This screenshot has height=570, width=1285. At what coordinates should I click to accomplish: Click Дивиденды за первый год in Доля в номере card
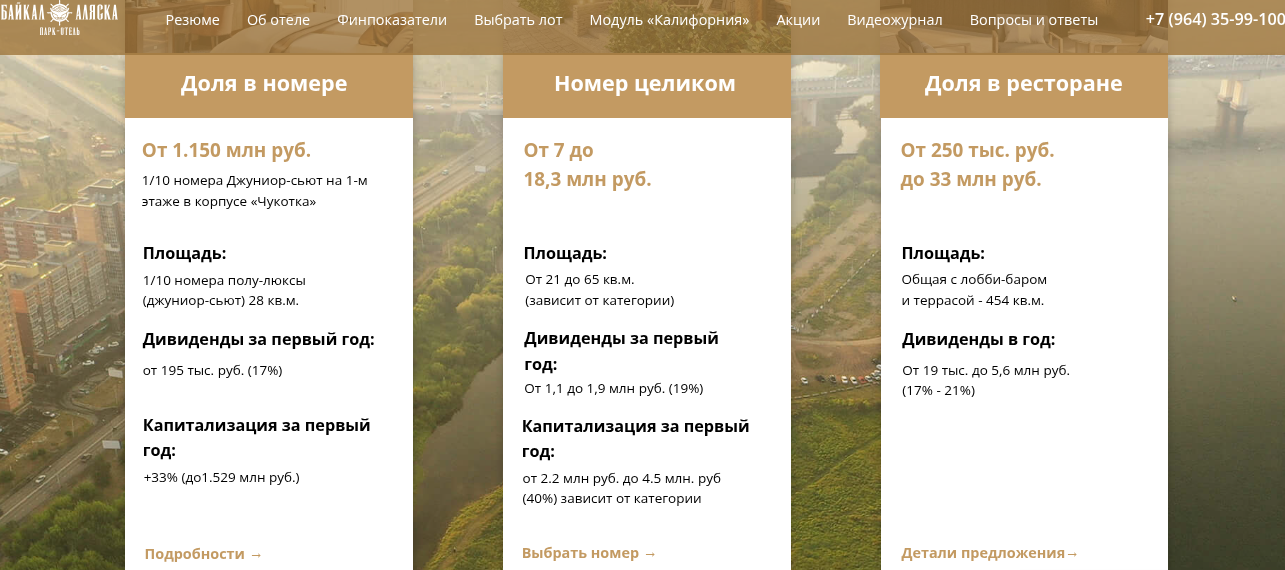(259, 340)
